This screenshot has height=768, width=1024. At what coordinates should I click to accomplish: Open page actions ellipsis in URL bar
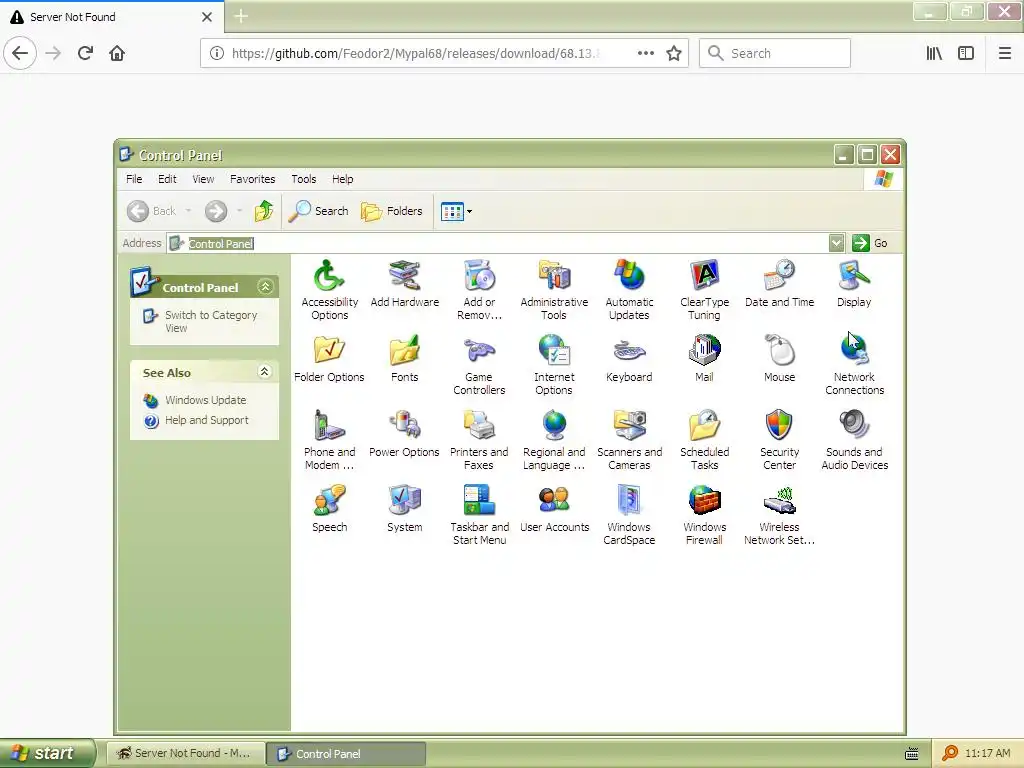pos(646,54)
